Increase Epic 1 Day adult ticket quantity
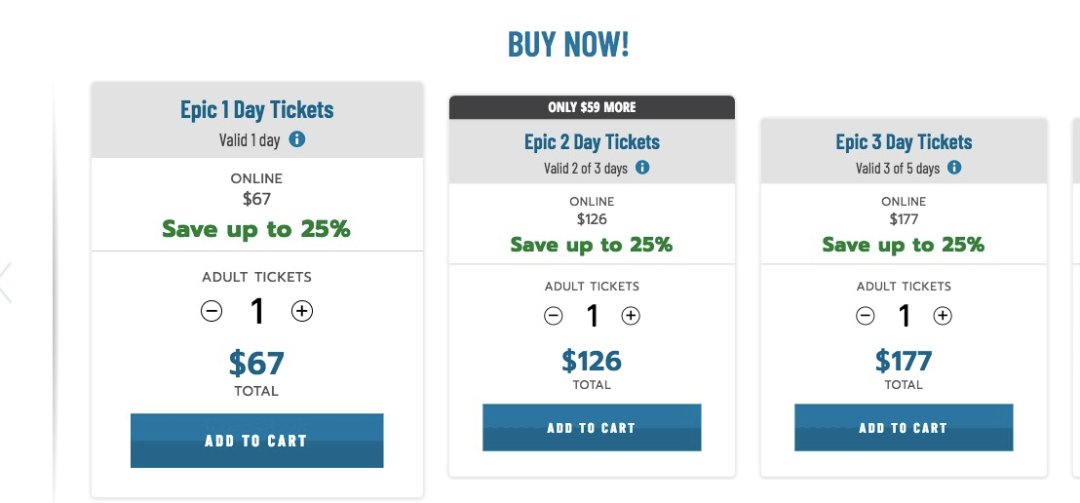 302,311
